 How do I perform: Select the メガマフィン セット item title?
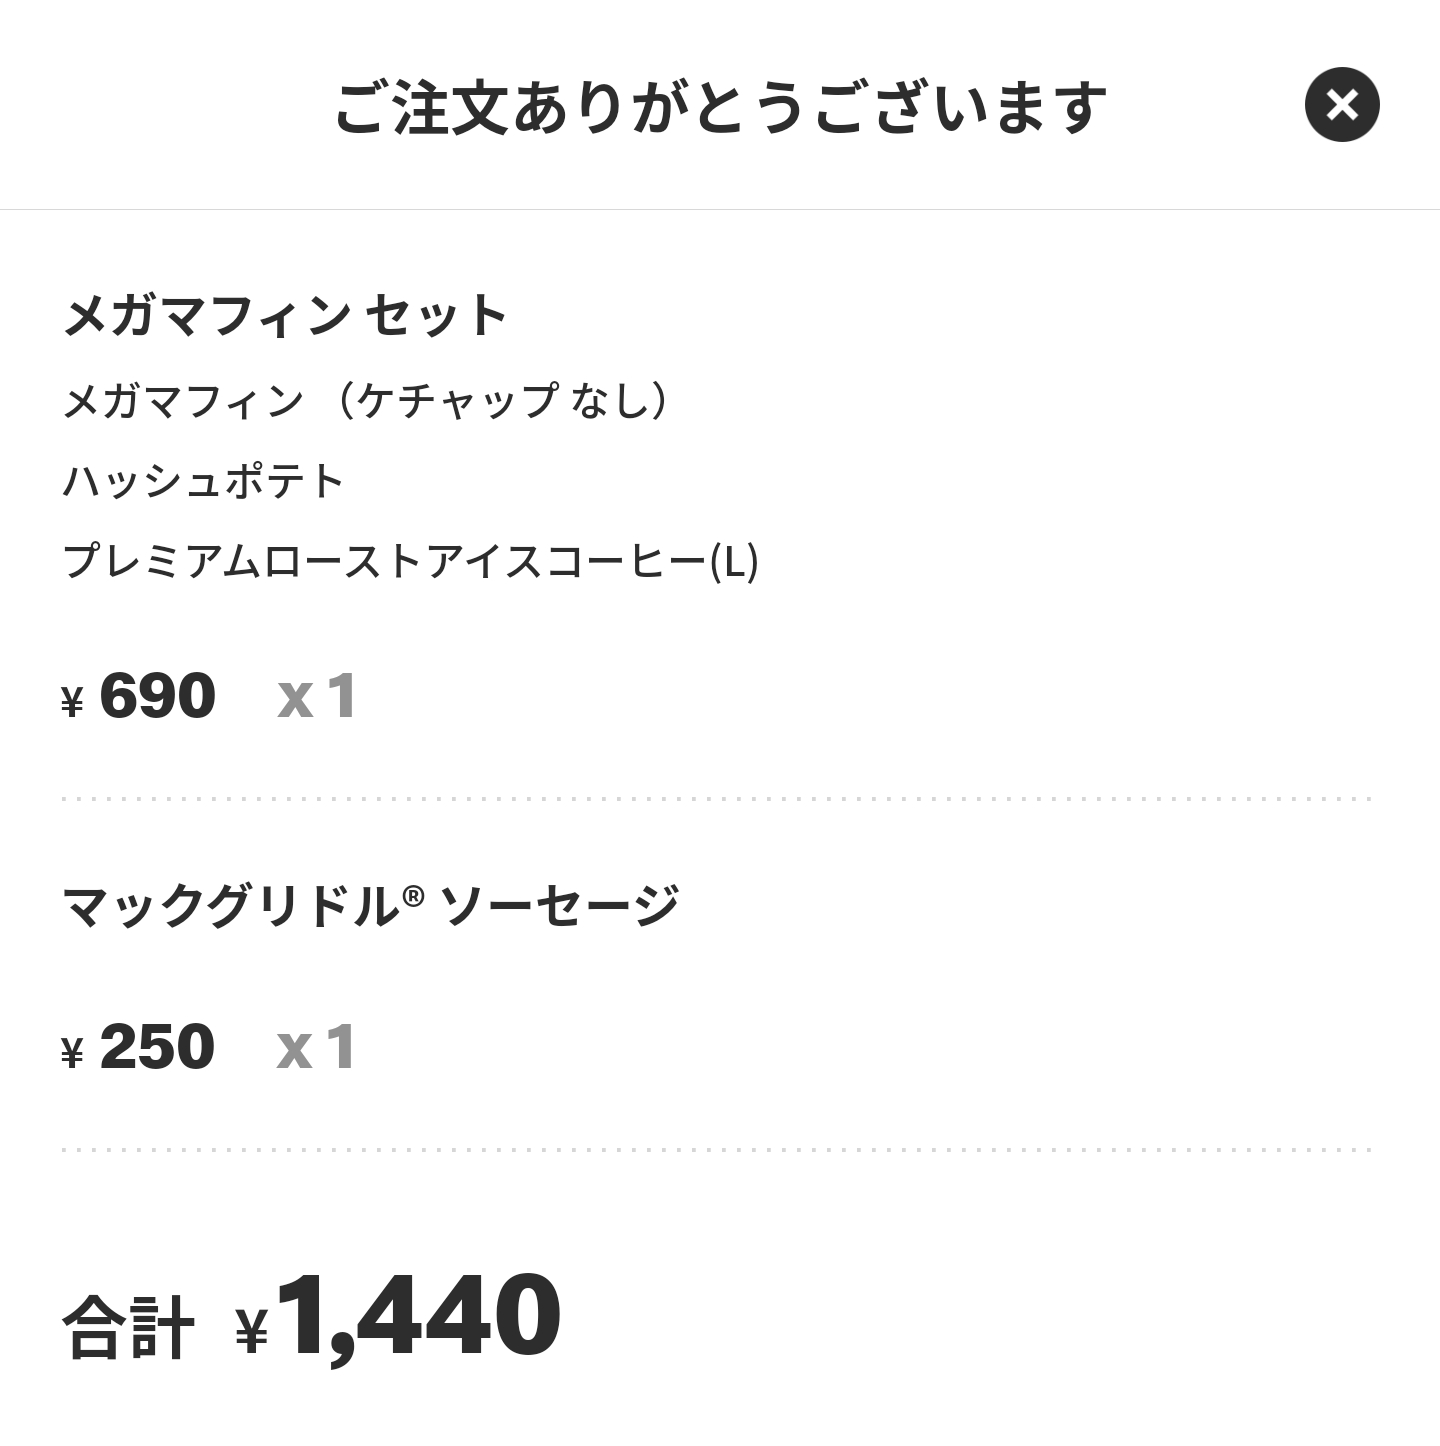286,316
